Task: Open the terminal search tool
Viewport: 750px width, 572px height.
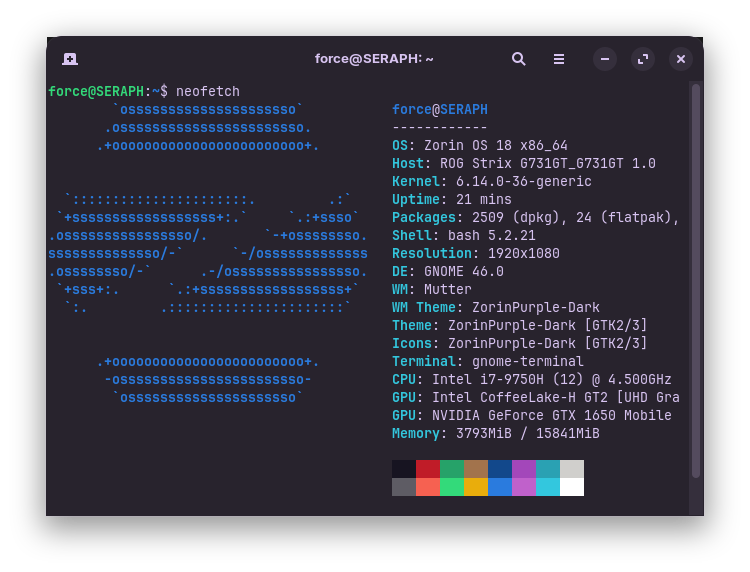Action: [518, 59]
